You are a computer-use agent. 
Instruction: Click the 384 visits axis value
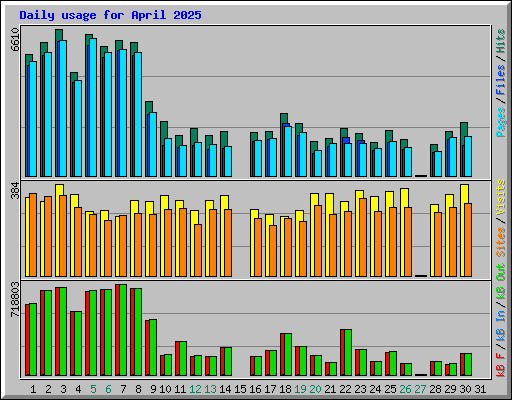pos(15,190)
